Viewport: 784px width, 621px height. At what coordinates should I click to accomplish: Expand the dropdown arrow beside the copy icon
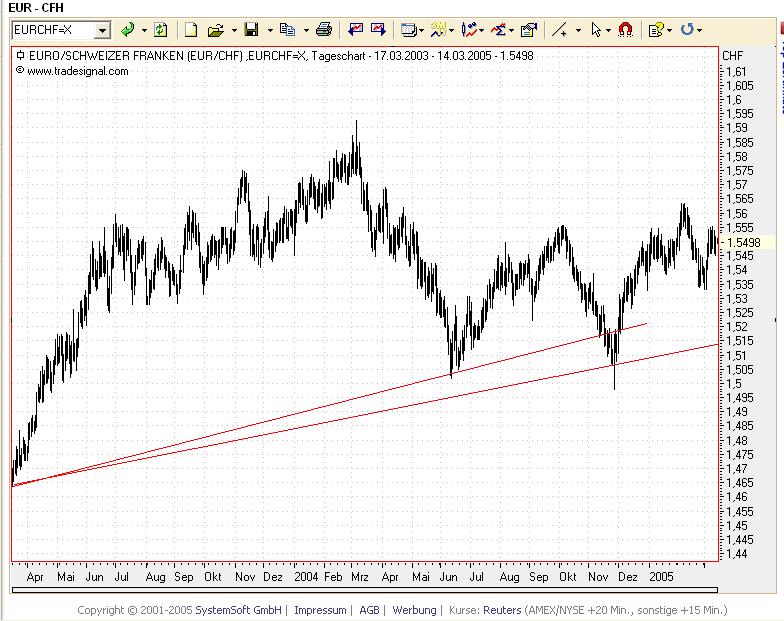[305, 30]
